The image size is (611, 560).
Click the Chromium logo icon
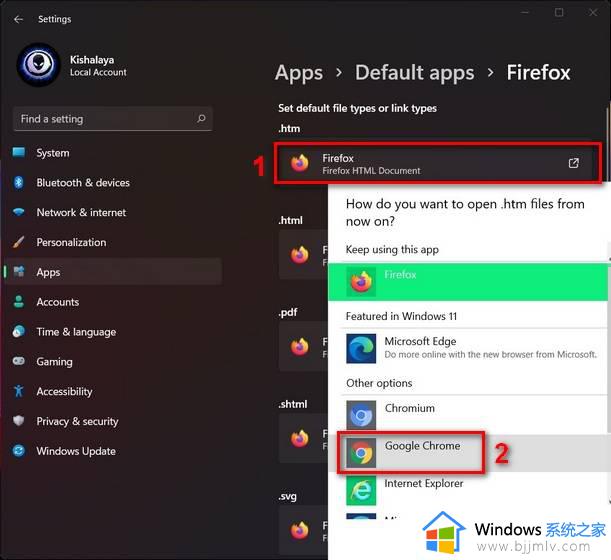(361, 415)
